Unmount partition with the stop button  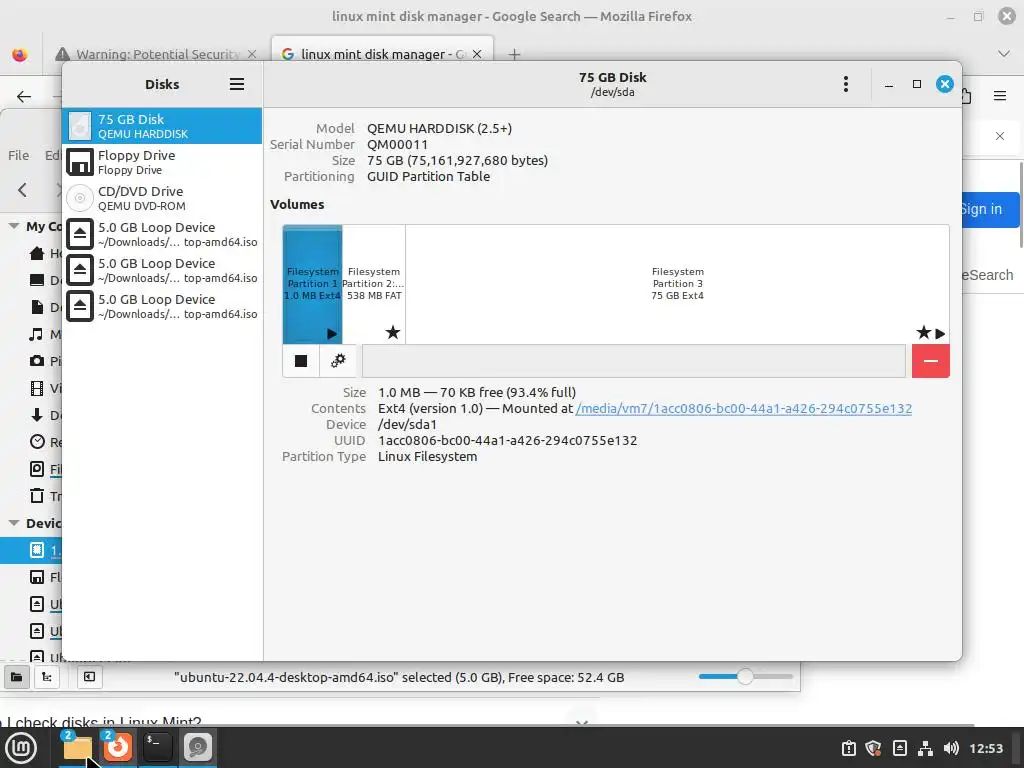click(x=301, y=361)
